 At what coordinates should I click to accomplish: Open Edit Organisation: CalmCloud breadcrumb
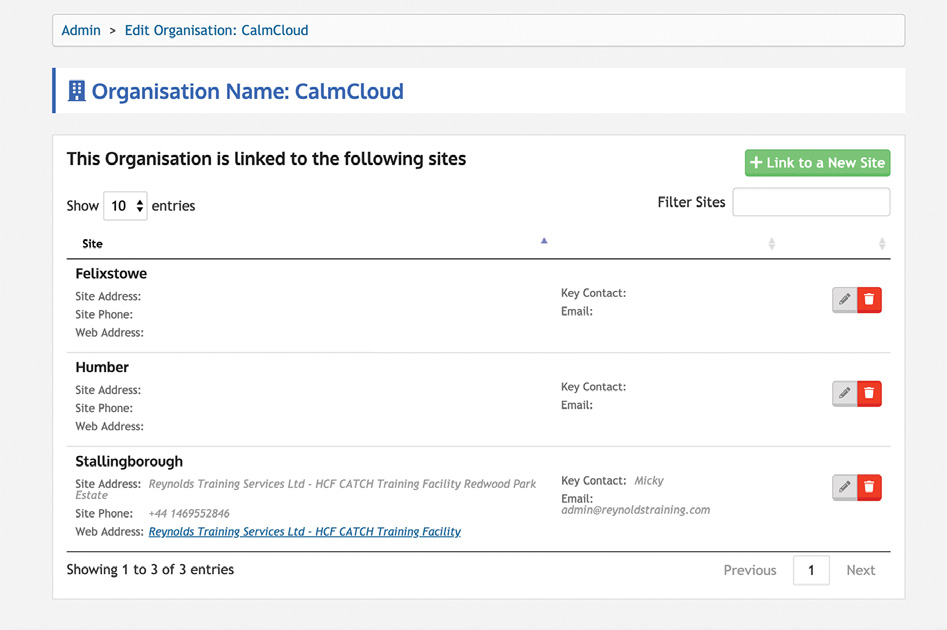tap(216, 30)
